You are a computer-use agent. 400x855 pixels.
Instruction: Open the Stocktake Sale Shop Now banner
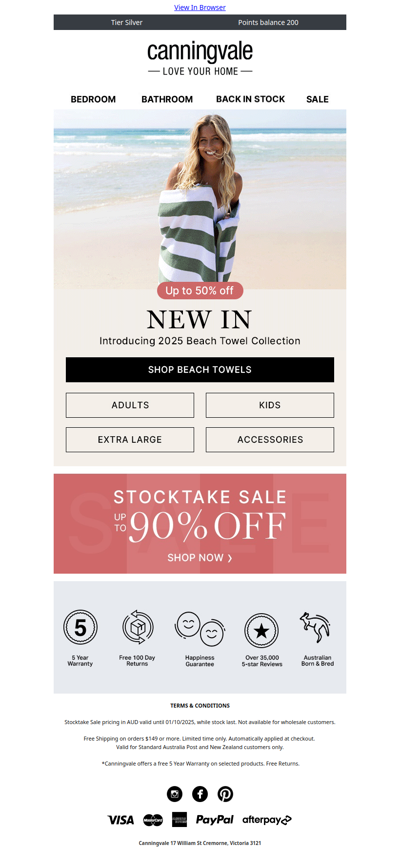pos(200,523)
